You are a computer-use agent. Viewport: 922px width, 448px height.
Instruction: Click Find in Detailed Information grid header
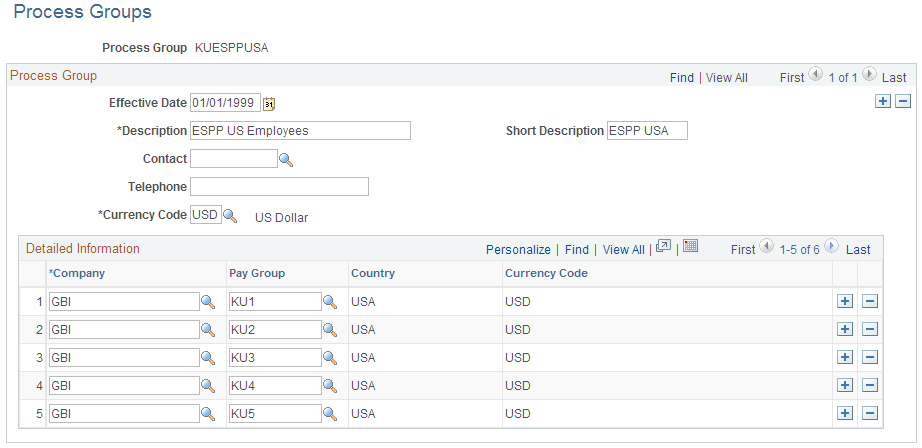click(576, 249)
